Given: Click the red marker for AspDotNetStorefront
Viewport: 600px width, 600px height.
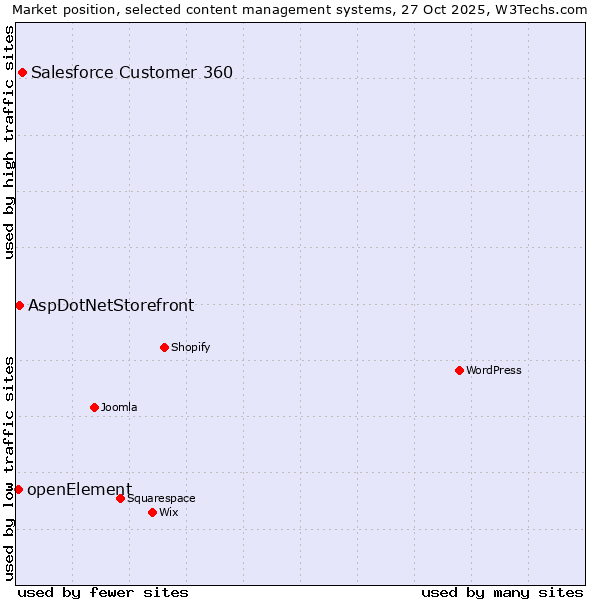Looking at the screenshot, I should pyautogui.click(x=19, y=305).
